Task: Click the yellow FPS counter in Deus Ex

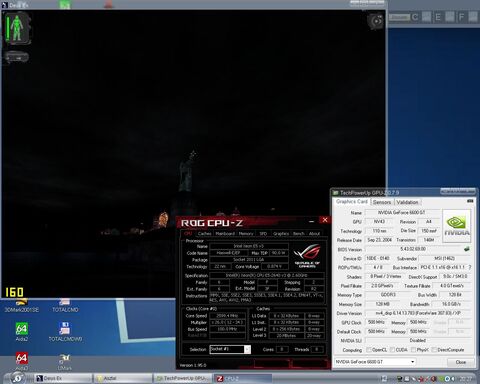Action: (x=14, y=292)
